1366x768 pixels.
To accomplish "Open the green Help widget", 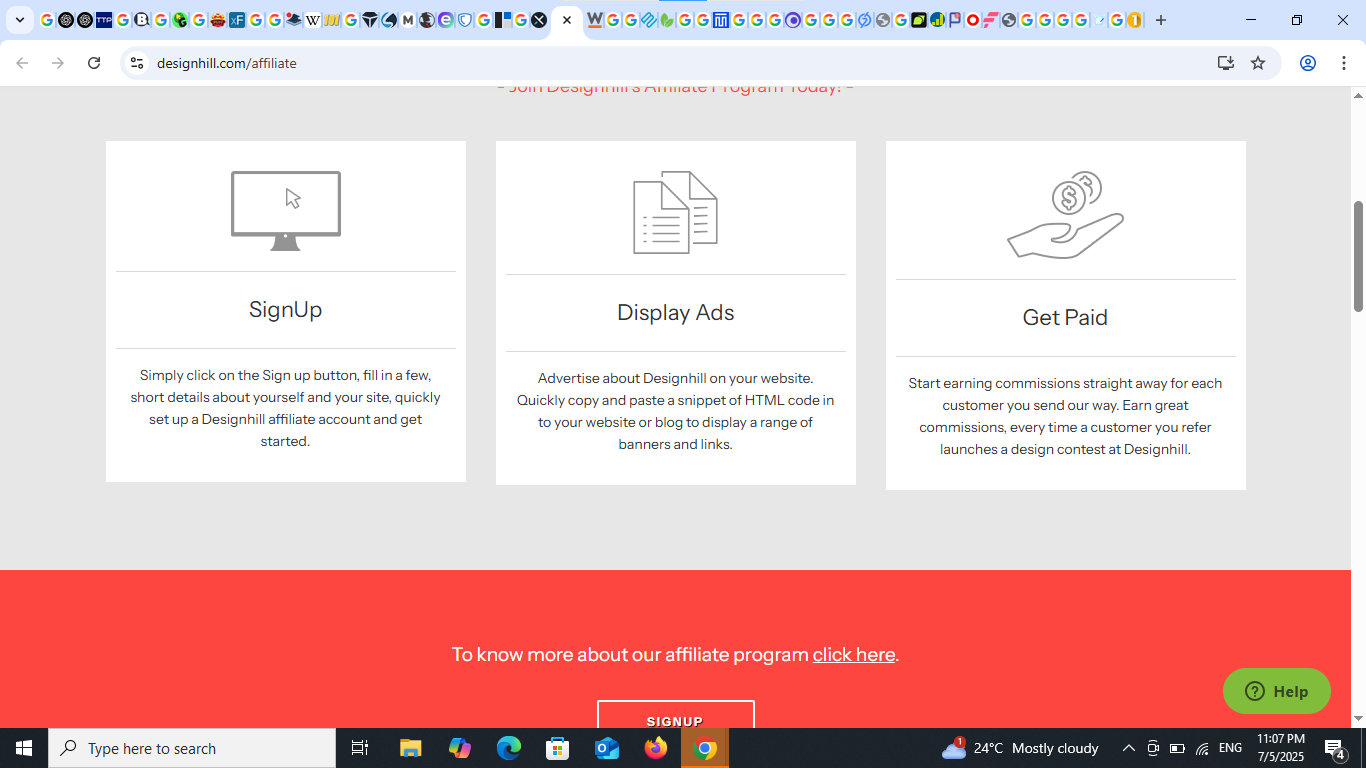I will coord(1277,691).
